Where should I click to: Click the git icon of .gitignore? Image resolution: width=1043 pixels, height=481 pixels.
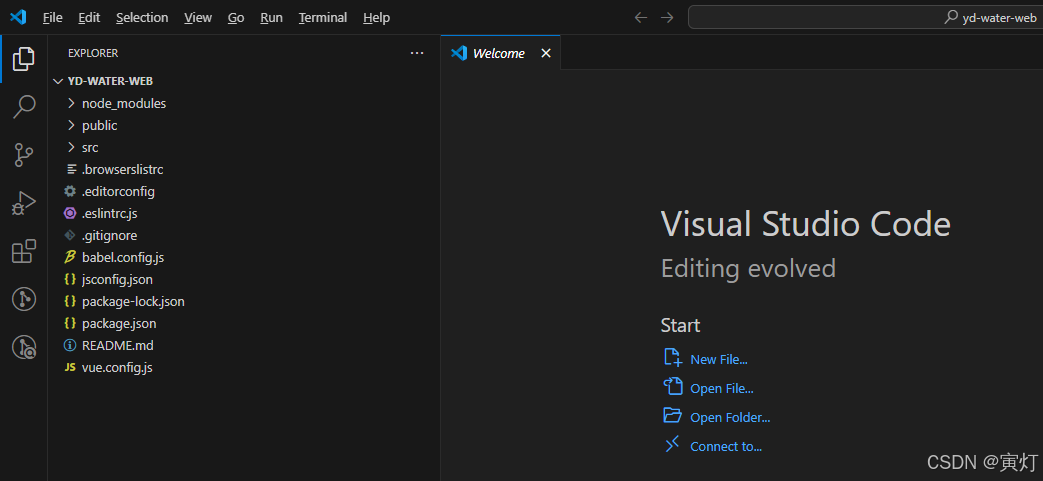[x=70, y=236]
